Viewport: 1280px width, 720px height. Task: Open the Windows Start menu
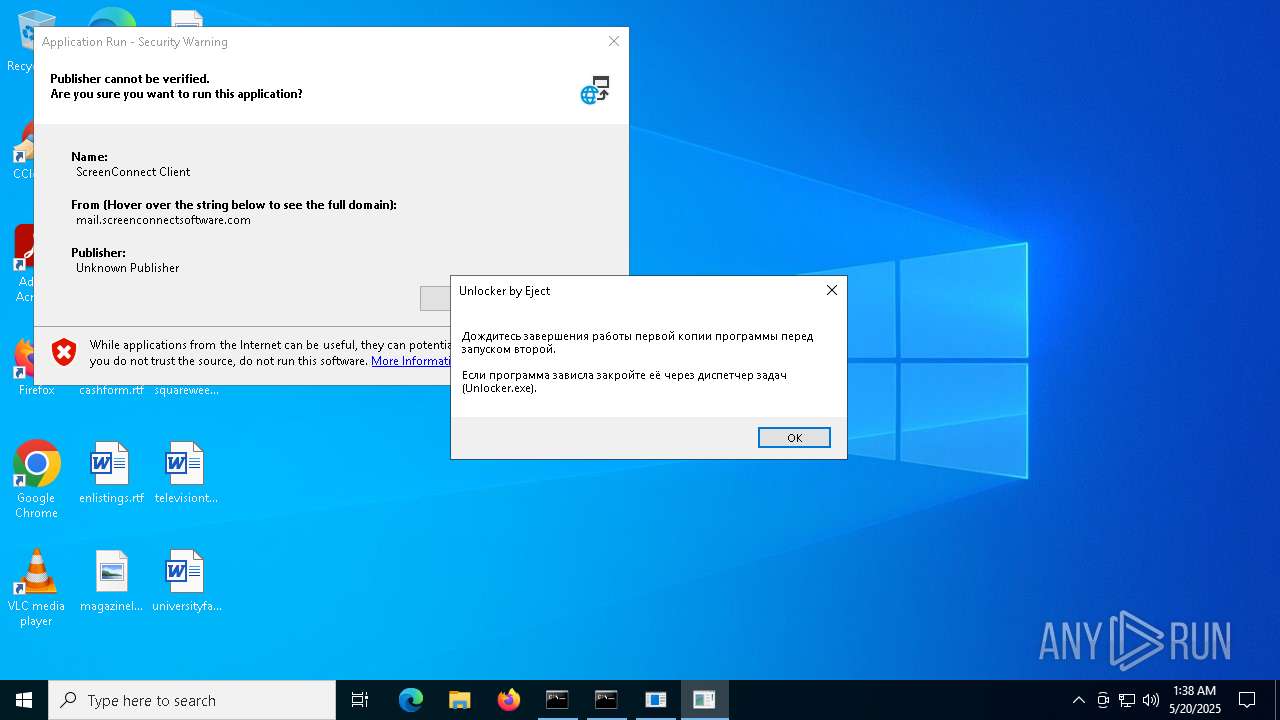pyautogui.click(x=24, y=700)
